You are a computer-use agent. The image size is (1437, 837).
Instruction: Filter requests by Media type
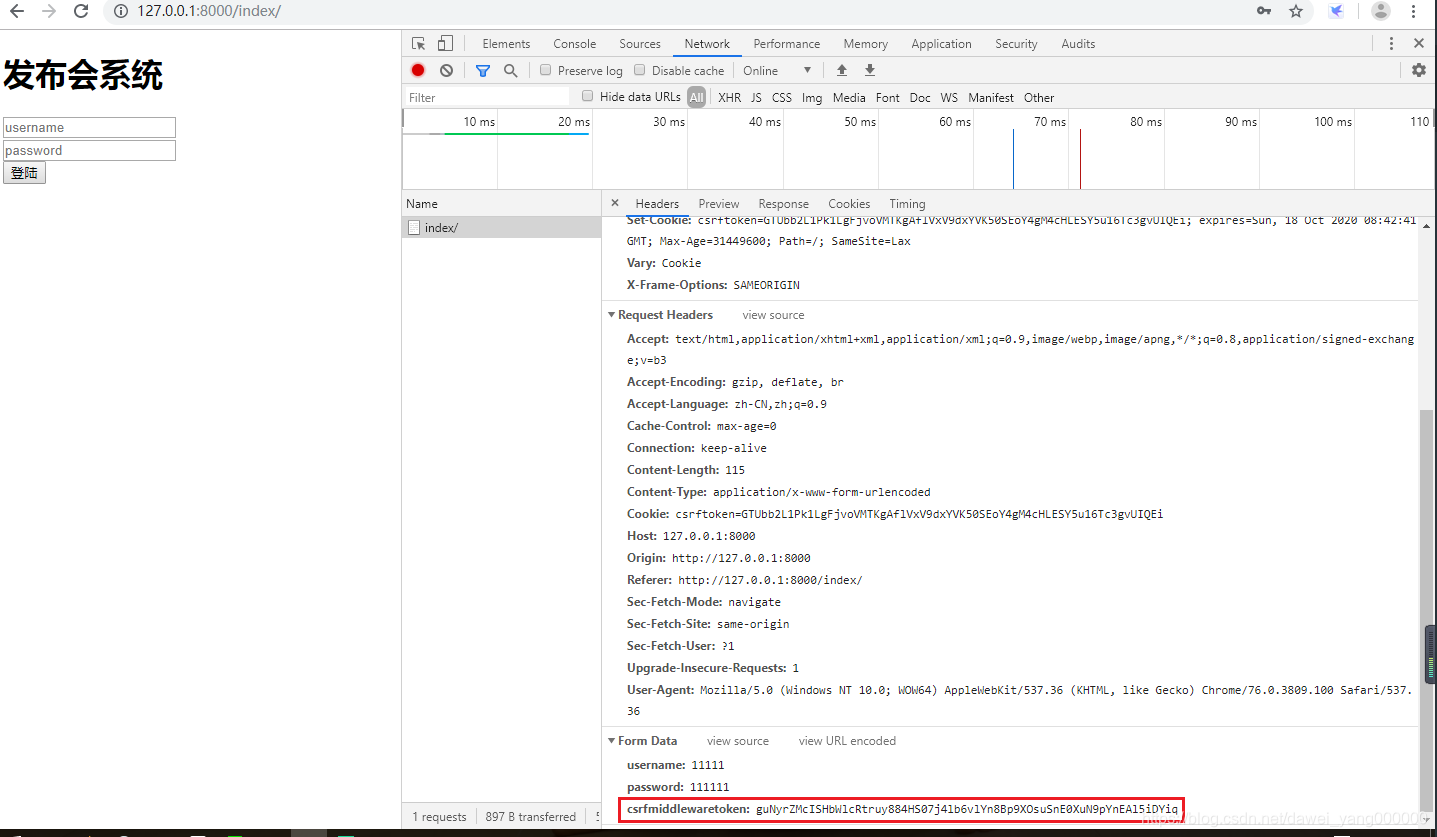[849, 97]
